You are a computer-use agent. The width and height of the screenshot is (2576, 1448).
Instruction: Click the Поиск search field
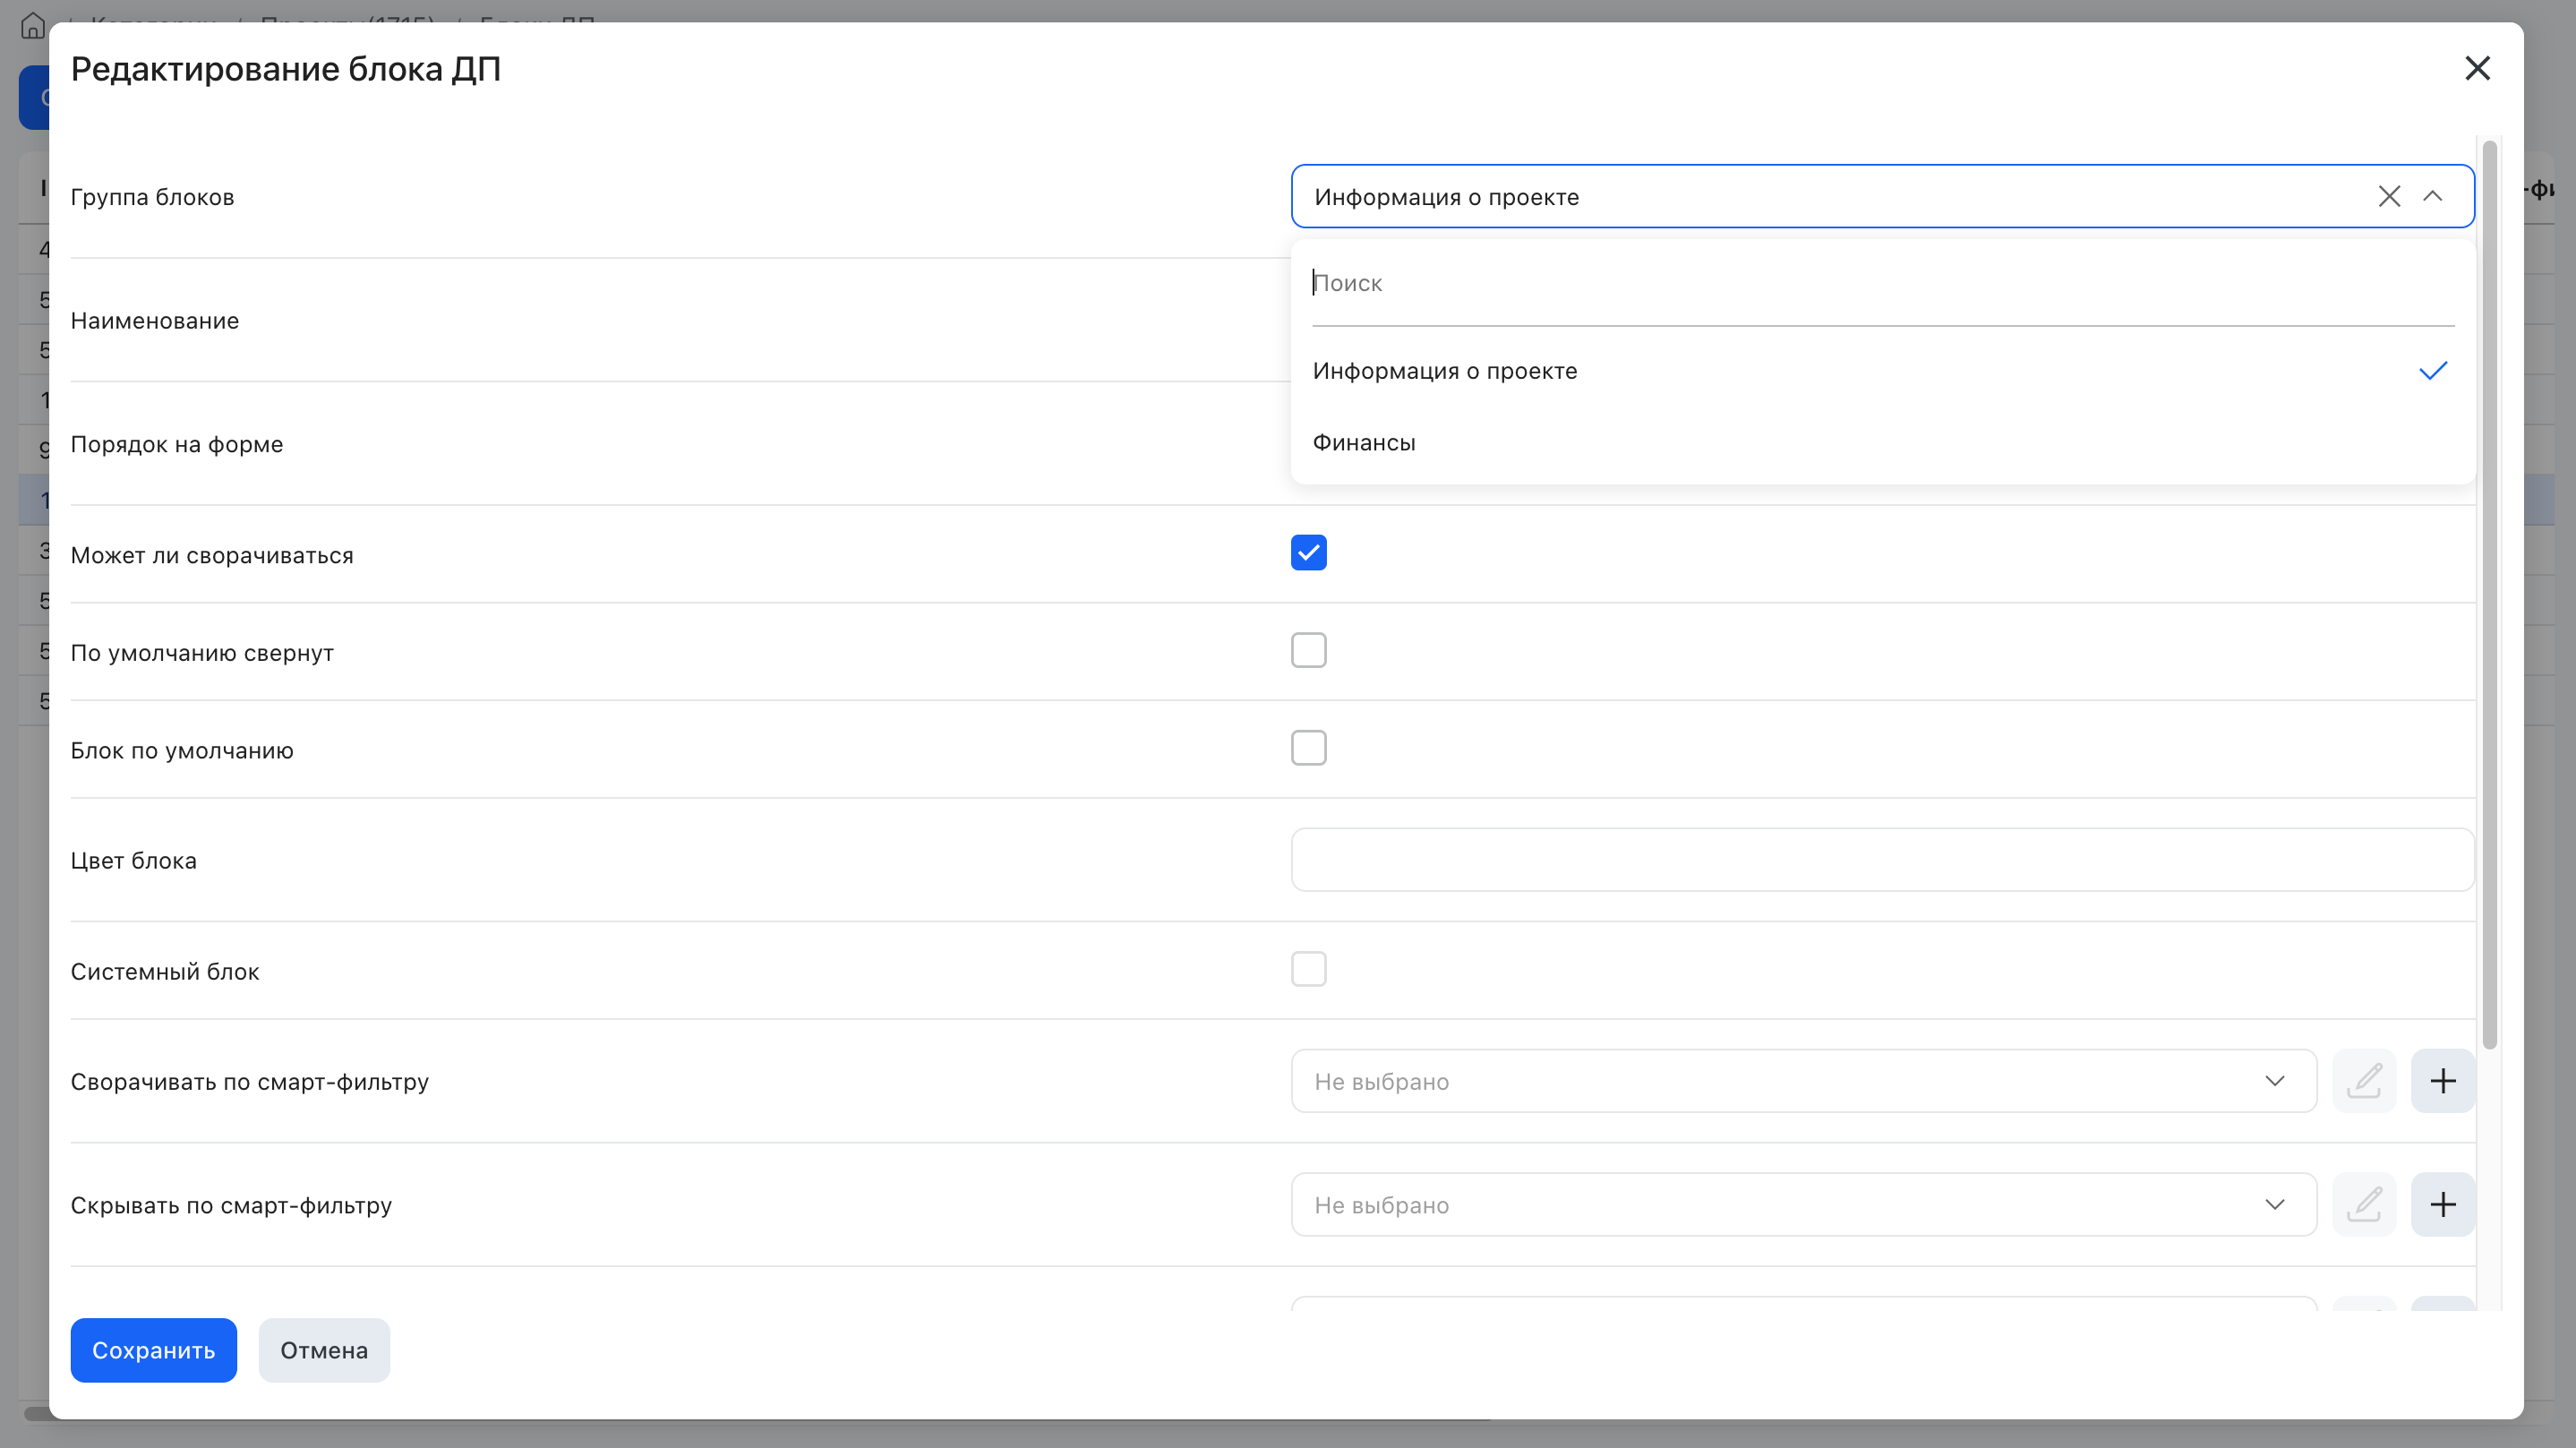1882,283
